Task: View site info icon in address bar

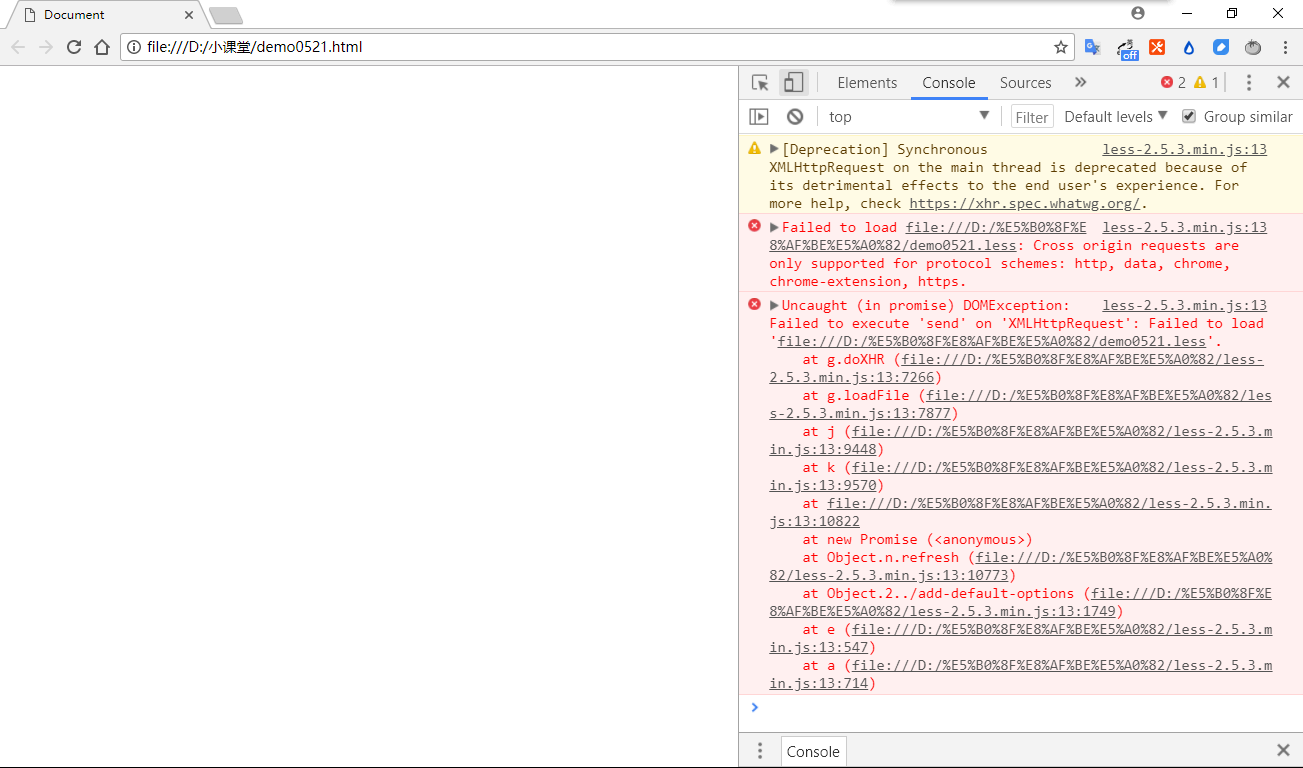Action: coord(134,47)
